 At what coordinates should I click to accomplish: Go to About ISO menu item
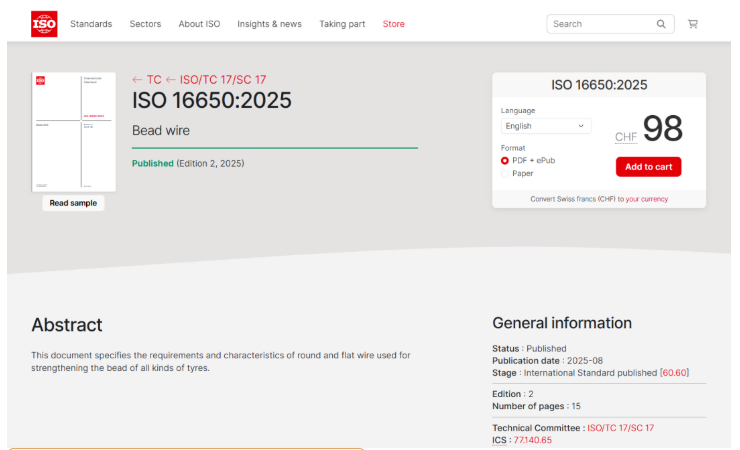click(199, 24)
